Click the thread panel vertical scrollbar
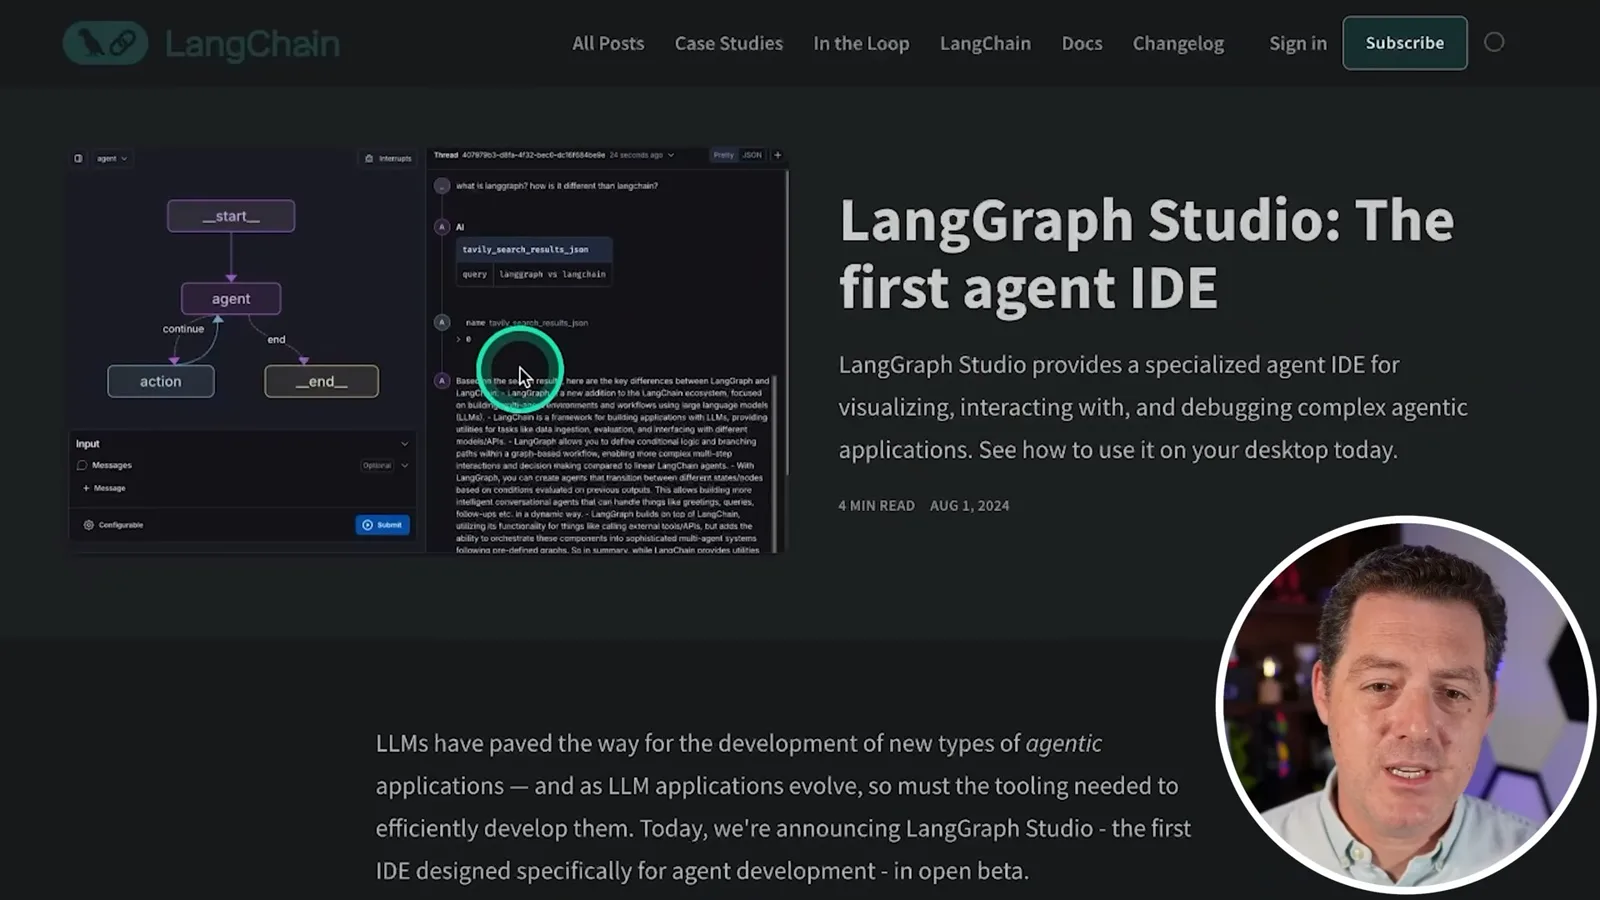This screenshot has width=1600, height=900. pos(787,322)
